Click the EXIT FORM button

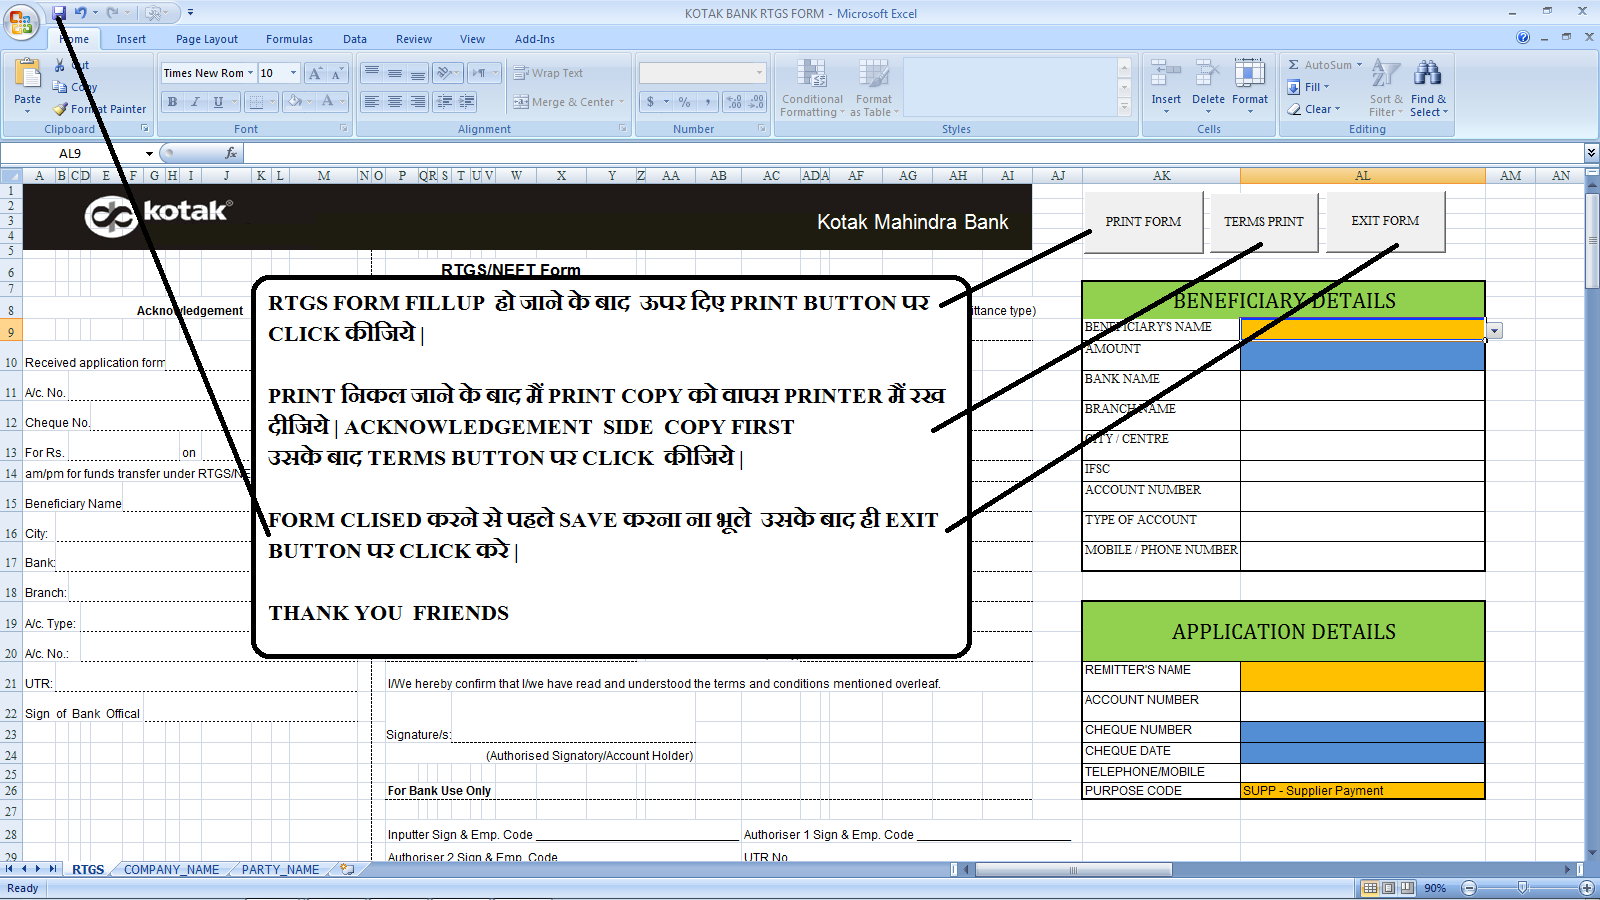pyautogui.click(x=1384, y=220)
